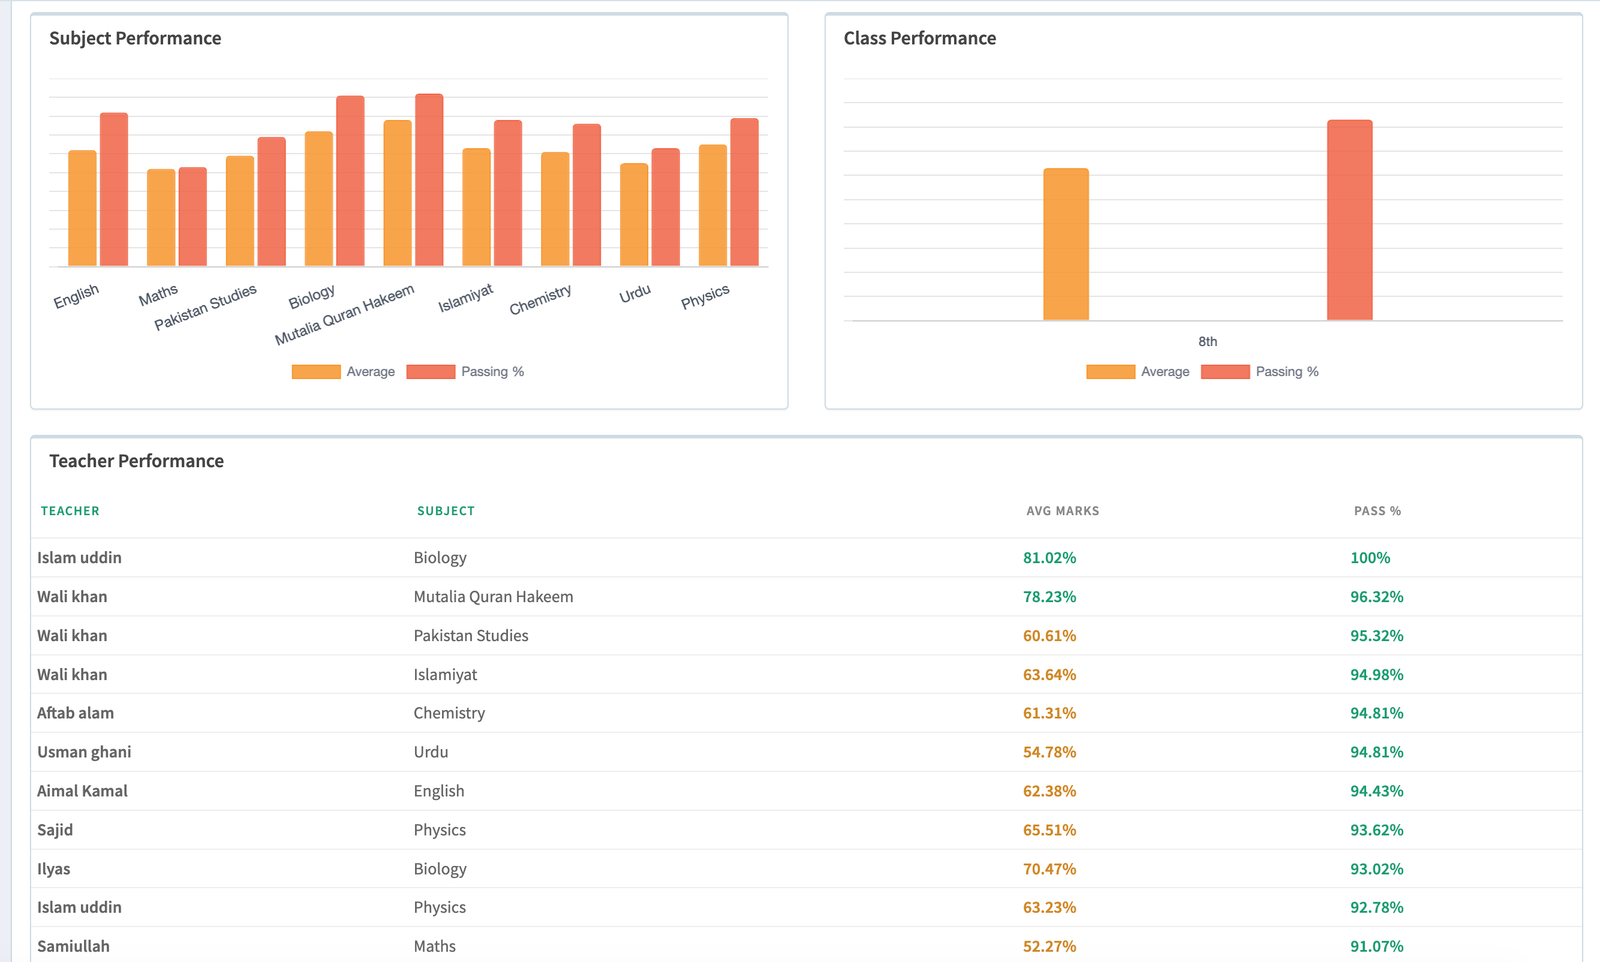This screenshot has width=1600, height=962.
Task: Click the '8th' axis label in Class chart
Action: 1208,342
